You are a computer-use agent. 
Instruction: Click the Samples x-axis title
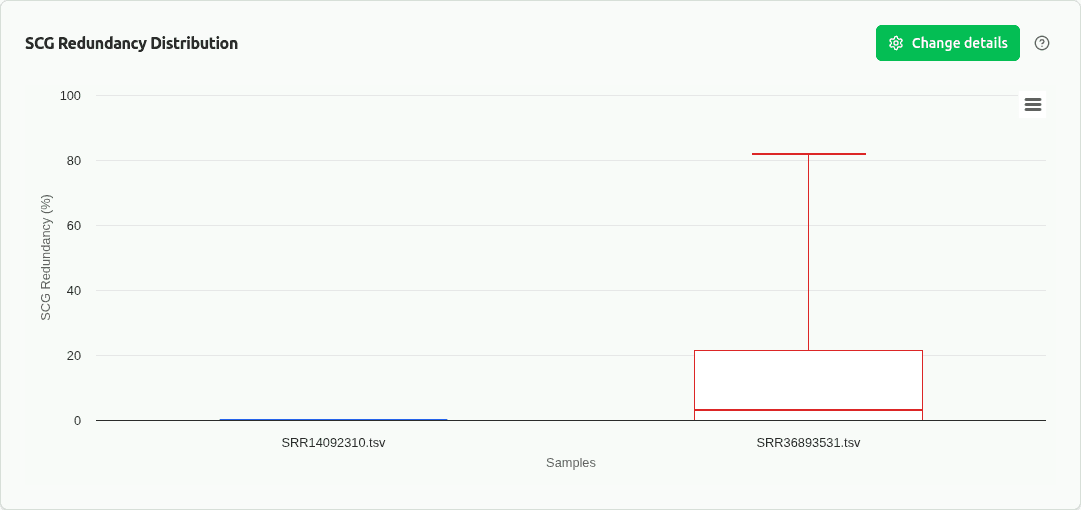pos(571,463)
